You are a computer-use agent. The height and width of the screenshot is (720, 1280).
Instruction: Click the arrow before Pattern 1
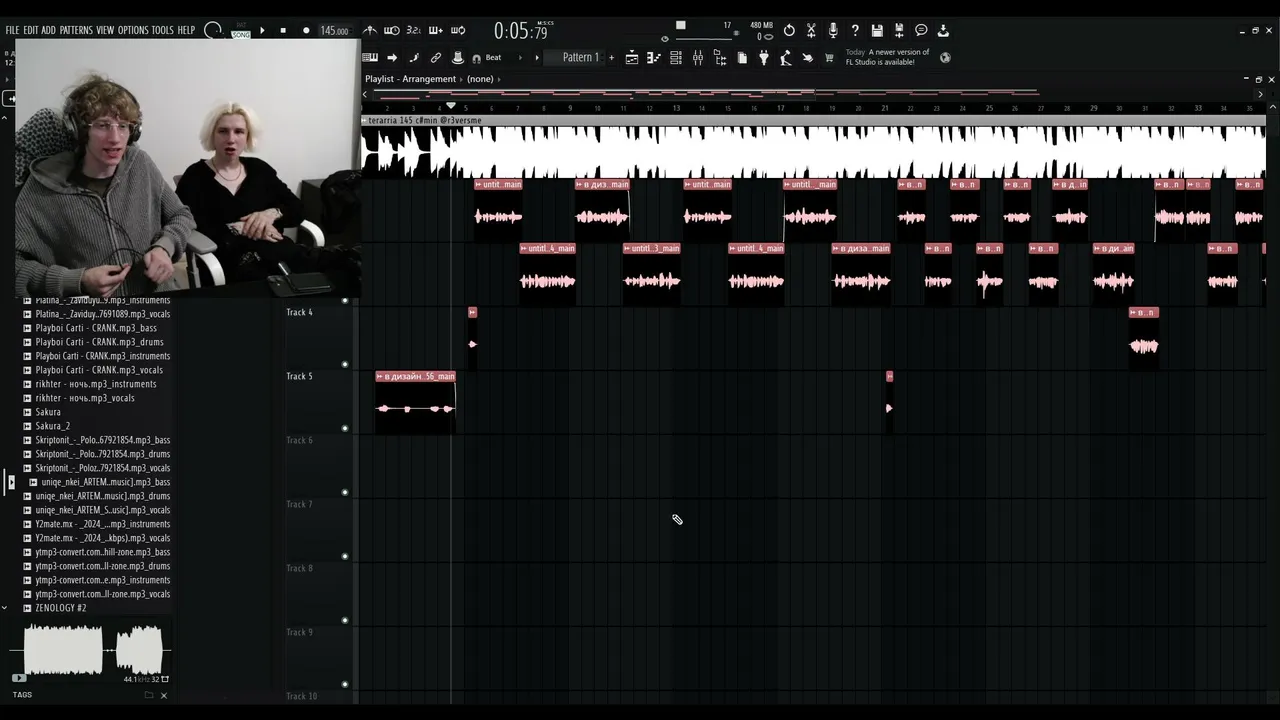pos(537,58)
